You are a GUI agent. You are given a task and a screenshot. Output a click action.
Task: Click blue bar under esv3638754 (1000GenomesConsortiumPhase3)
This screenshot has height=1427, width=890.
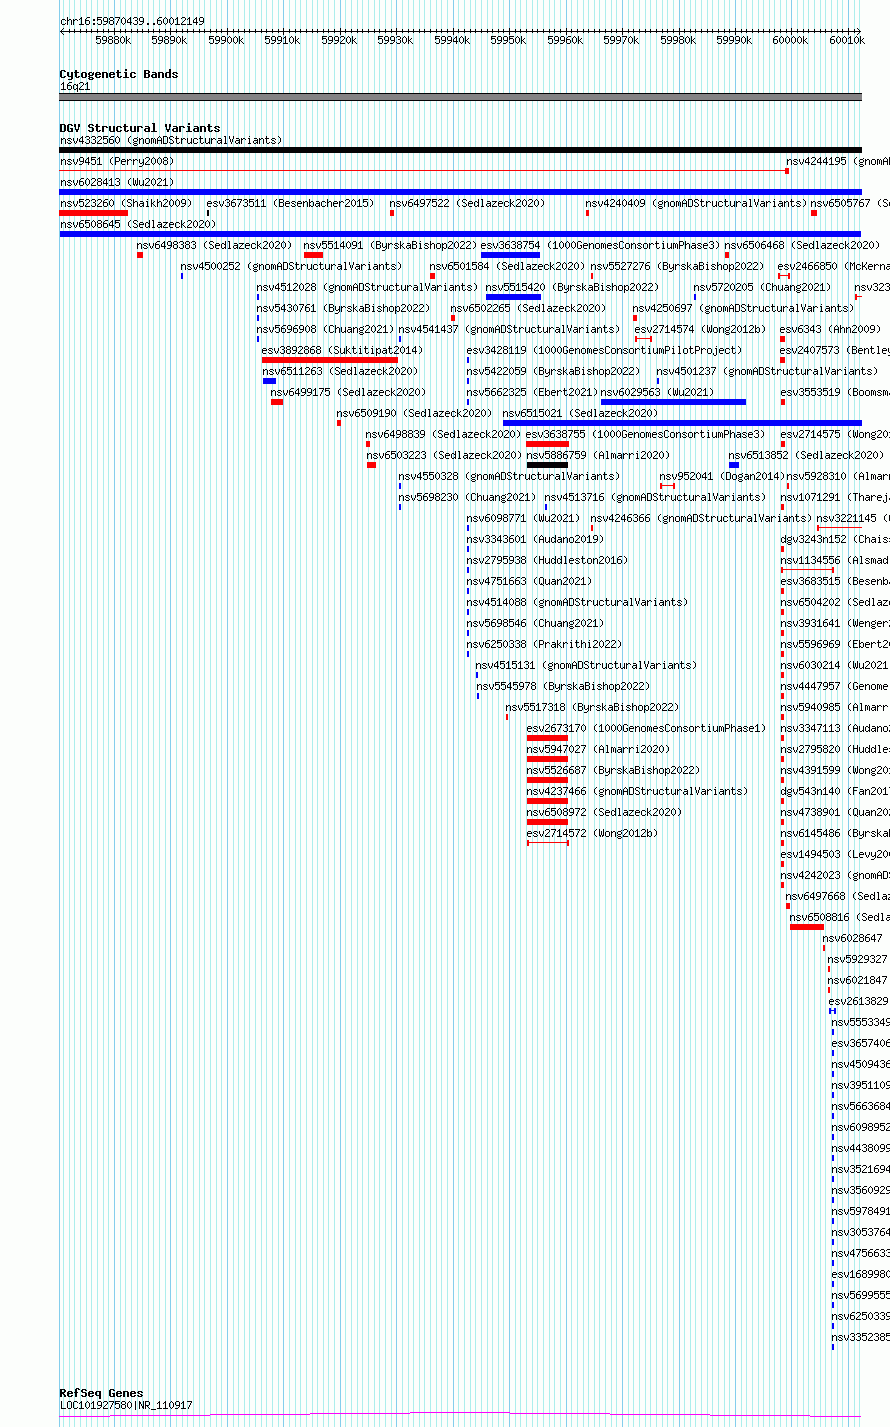(510, 255)
